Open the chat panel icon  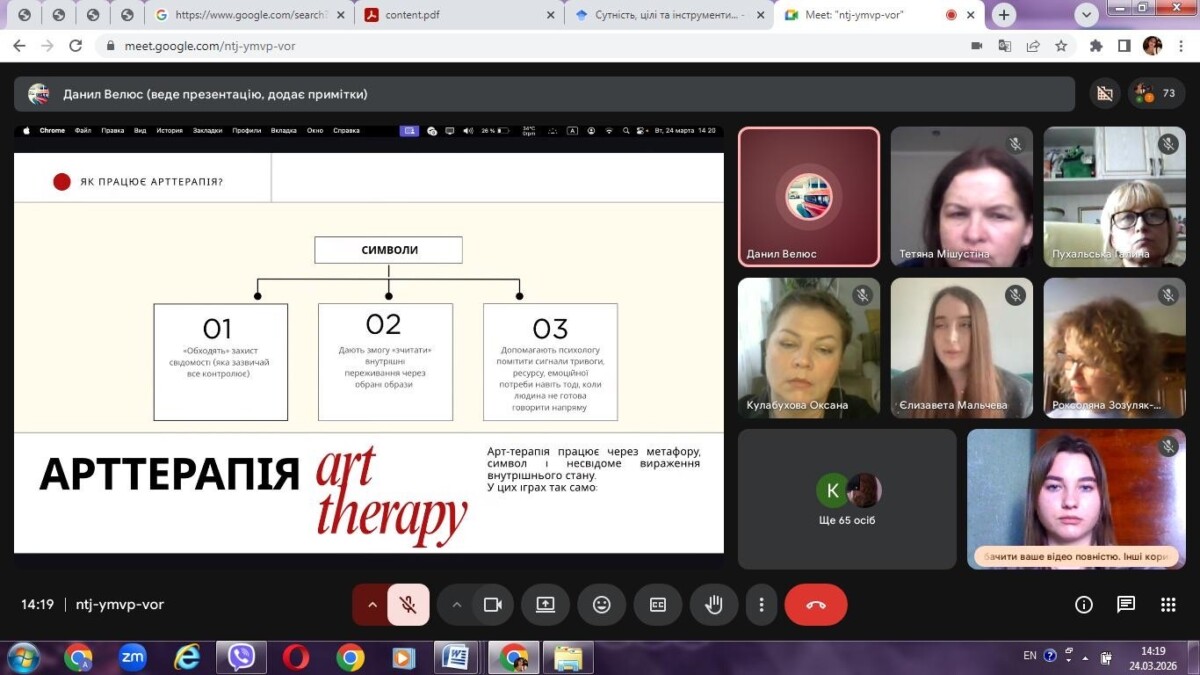click(1126, 605)
